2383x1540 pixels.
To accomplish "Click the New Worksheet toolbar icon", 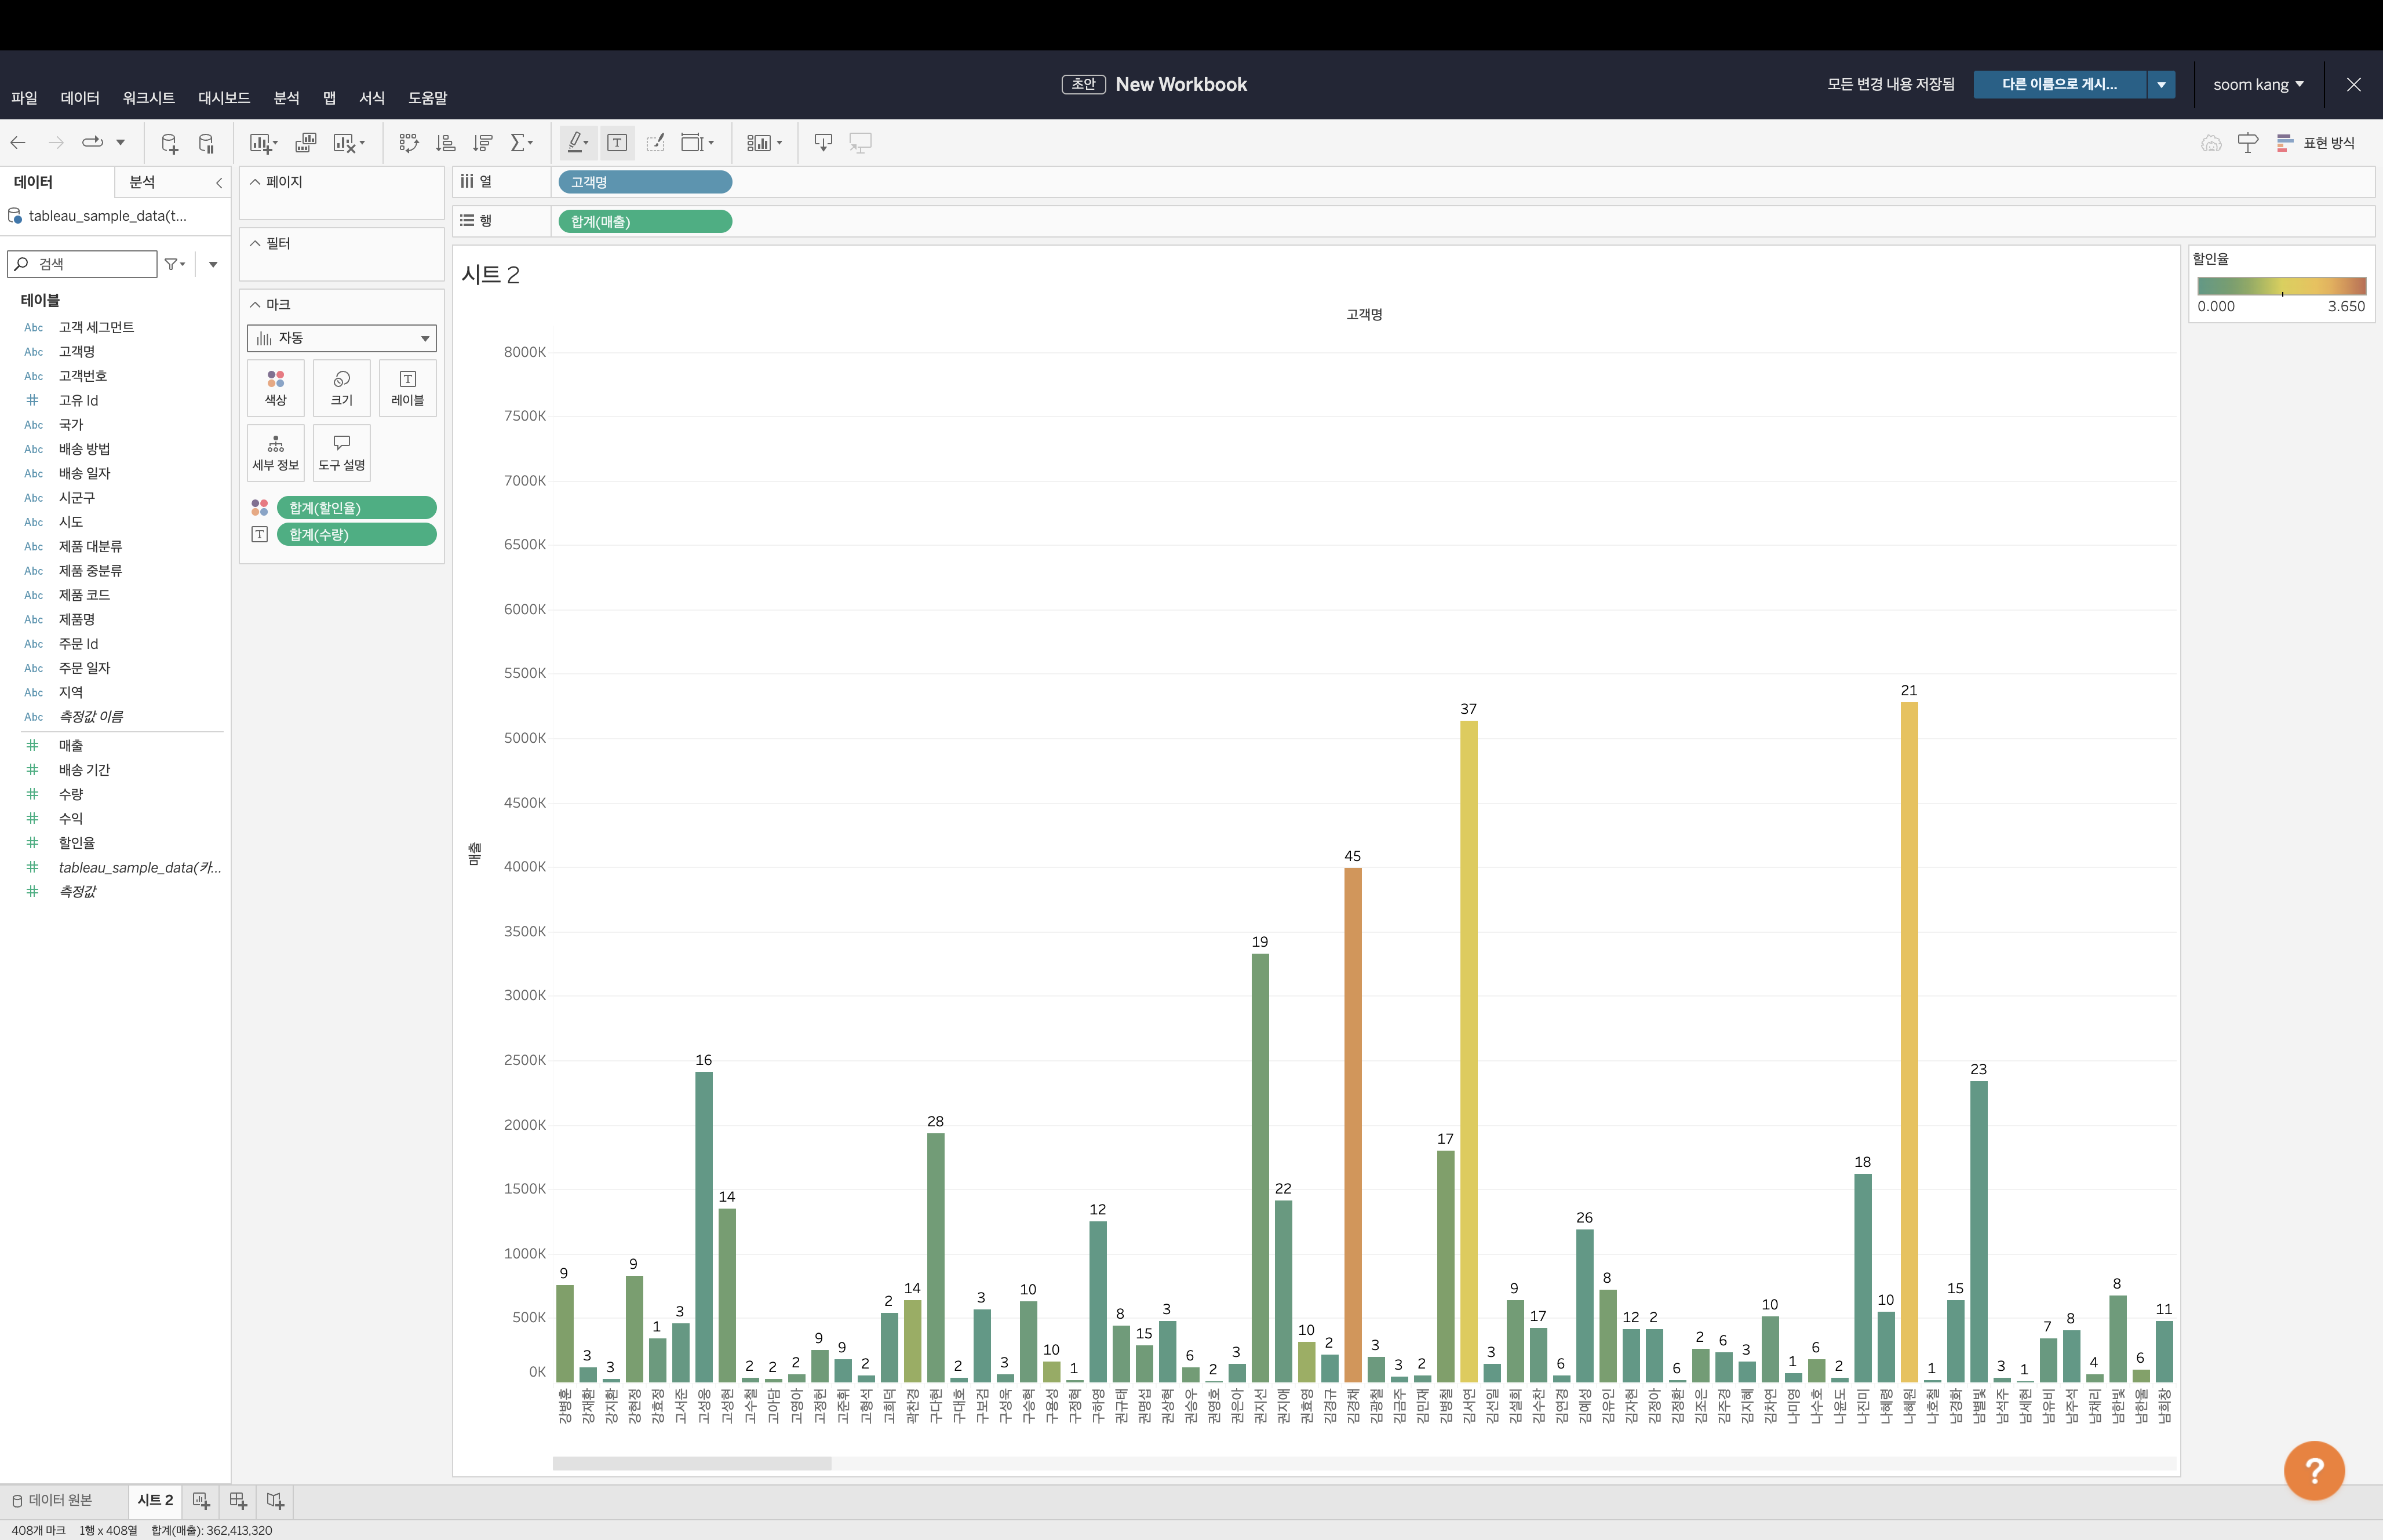I will (261, 143).
